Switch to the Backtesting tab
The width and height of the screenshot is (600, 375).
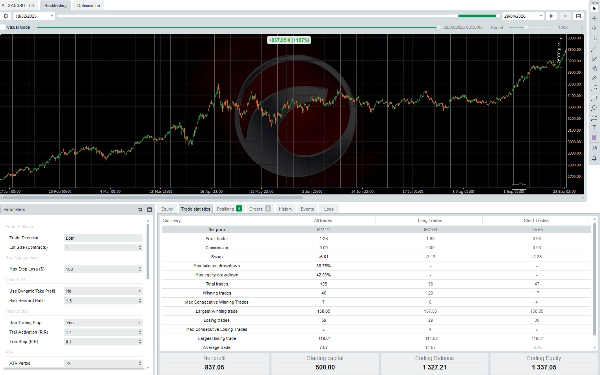55,5
